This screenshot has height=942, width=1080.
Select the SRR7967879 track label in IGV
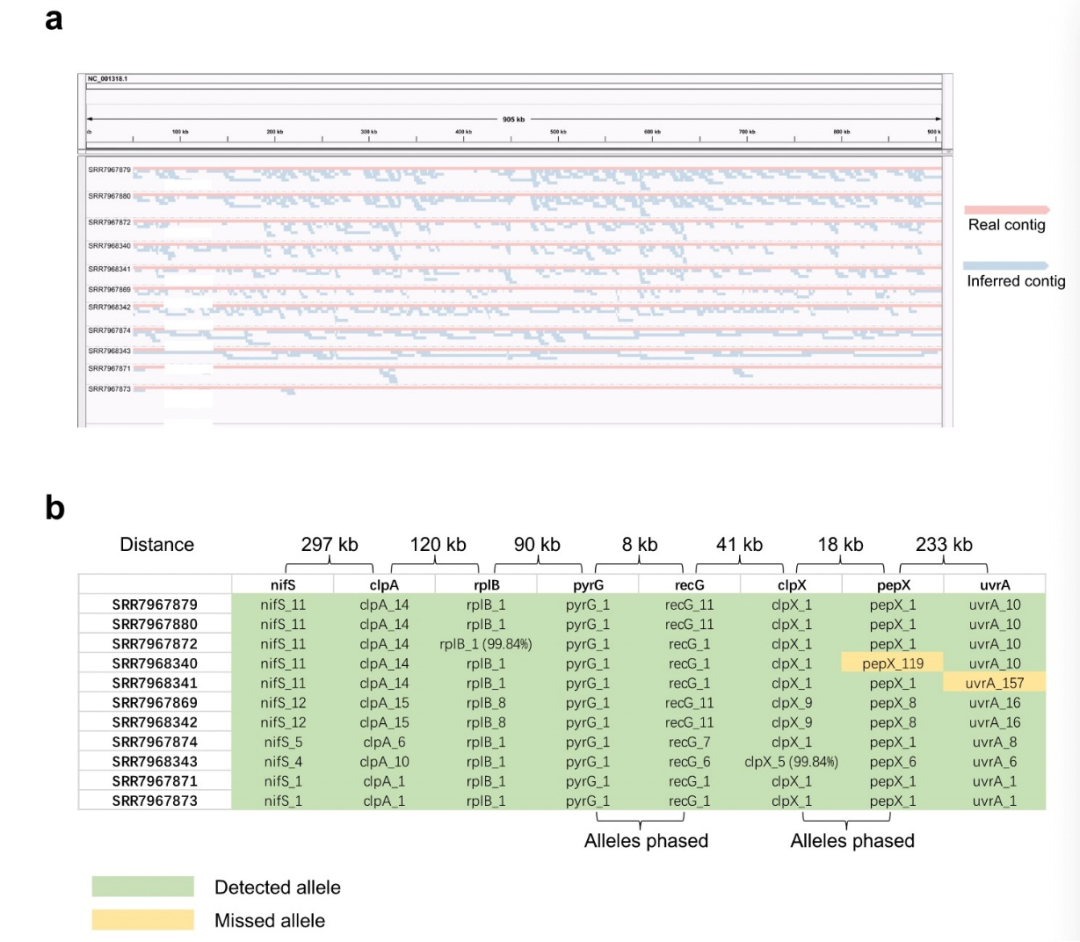(x=109, y=169)
